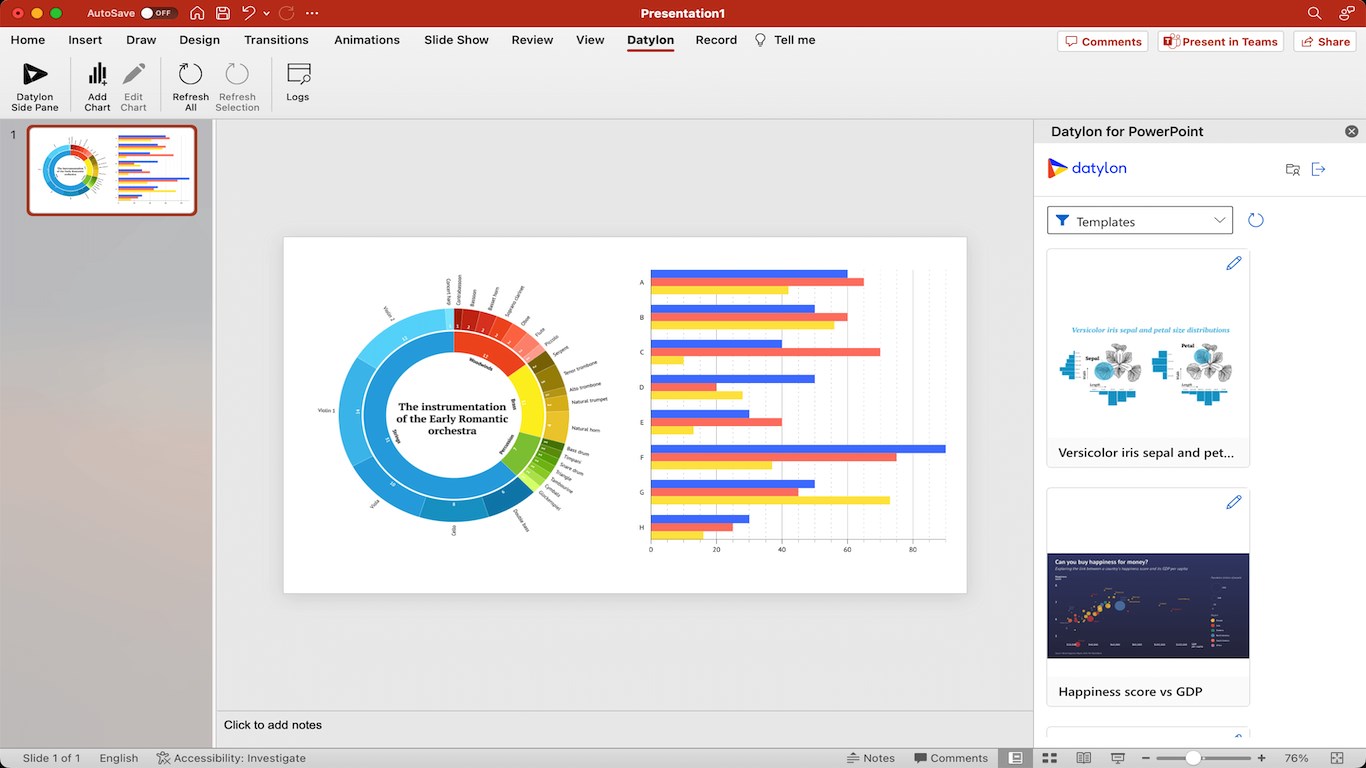Open the Undo history dropdown arrow

pos(266,13)
